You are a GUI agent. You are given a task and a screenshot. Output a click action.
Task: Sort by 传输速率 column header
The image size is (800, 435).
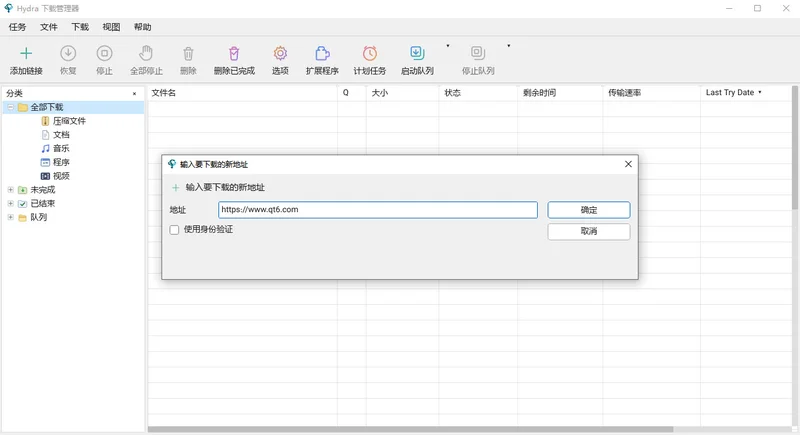coord(652,93)
